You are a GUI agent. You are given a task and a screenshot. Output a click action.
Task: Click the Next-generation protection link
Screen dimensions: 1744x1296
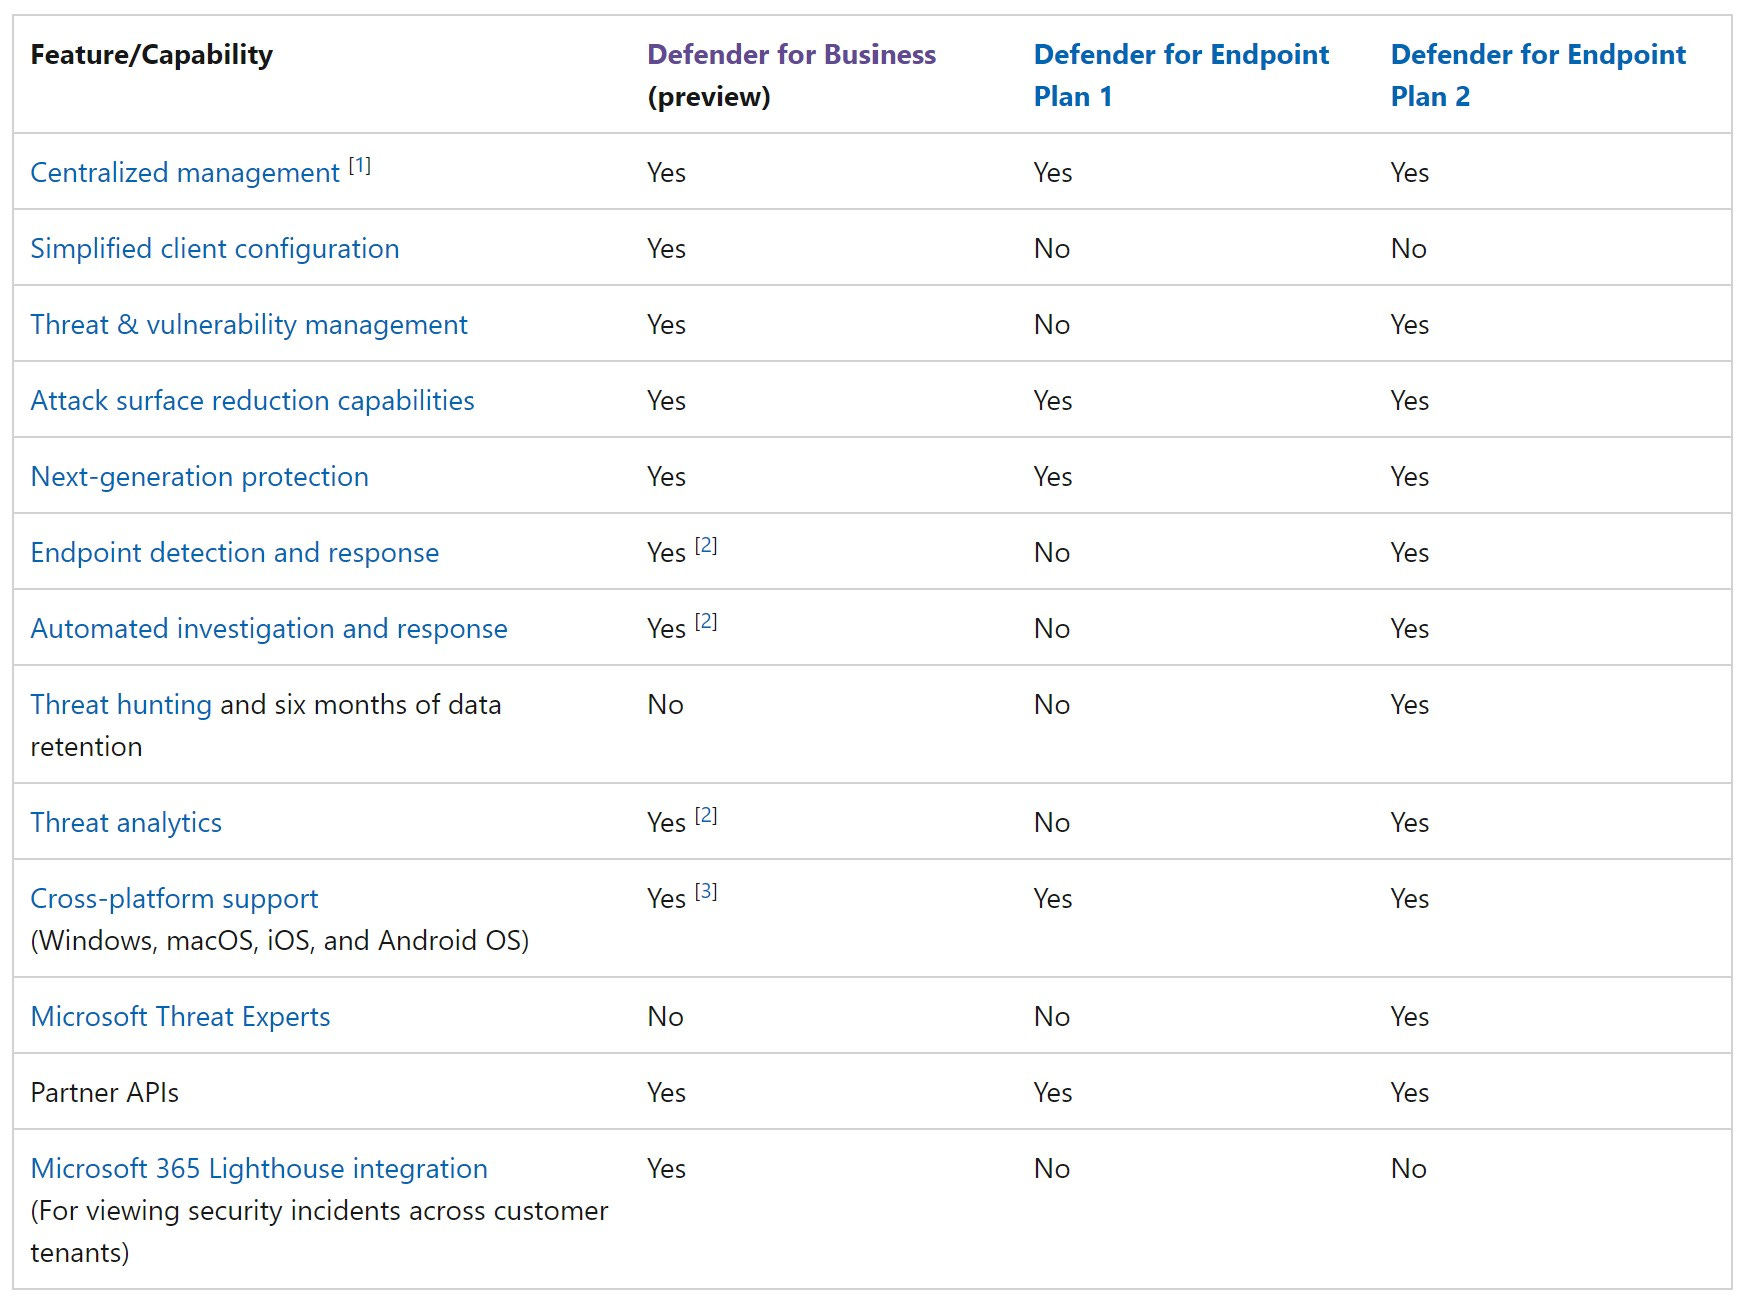199,477
